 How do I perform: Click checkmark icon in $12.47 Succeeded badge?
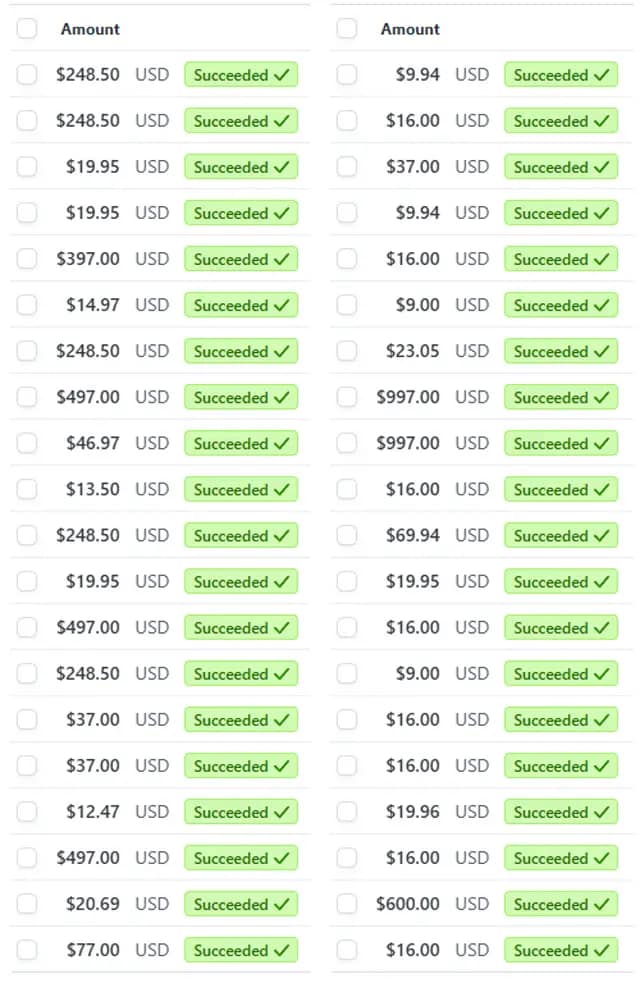tap(282, 812)
